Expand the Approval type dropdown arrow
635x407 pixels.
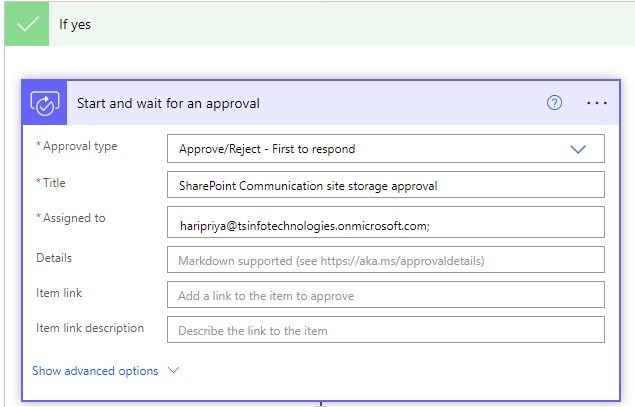click(578, 149)
